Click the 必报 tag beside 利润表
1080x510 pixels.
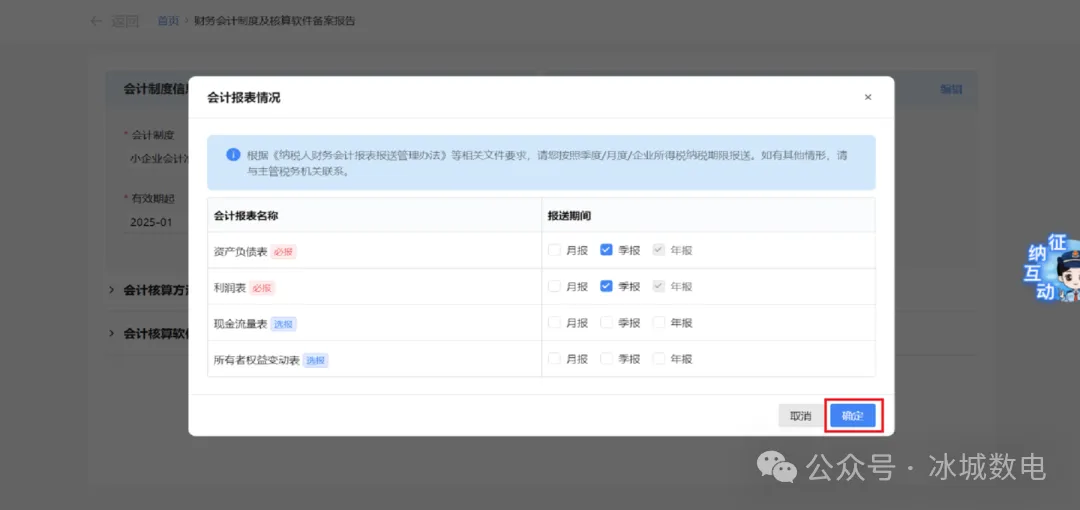pos(262,288)
